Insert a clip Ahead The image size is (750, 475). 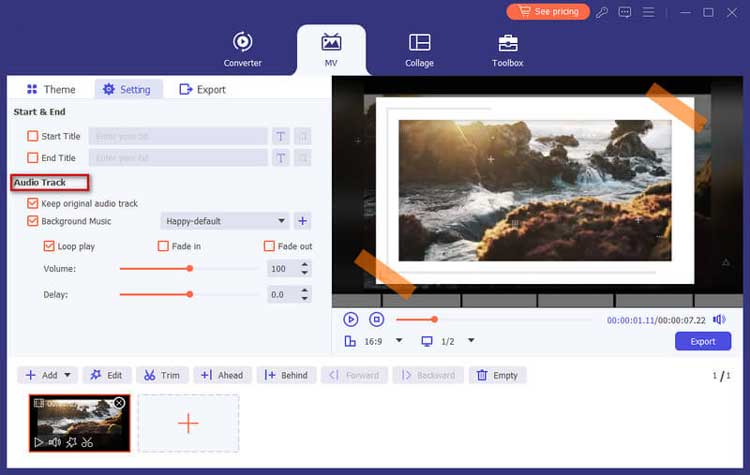pos(222,375)
